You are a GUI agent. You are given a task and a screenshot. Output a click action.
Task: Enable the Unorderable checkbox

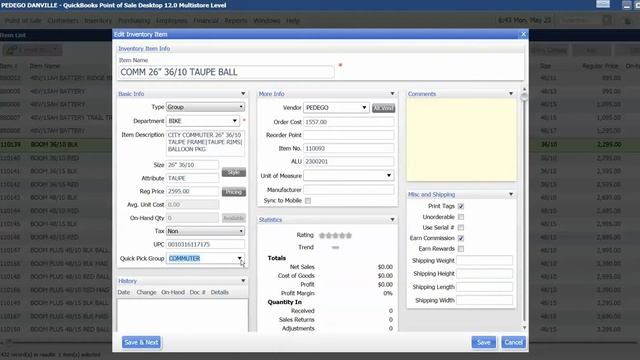tap(461, 217)
